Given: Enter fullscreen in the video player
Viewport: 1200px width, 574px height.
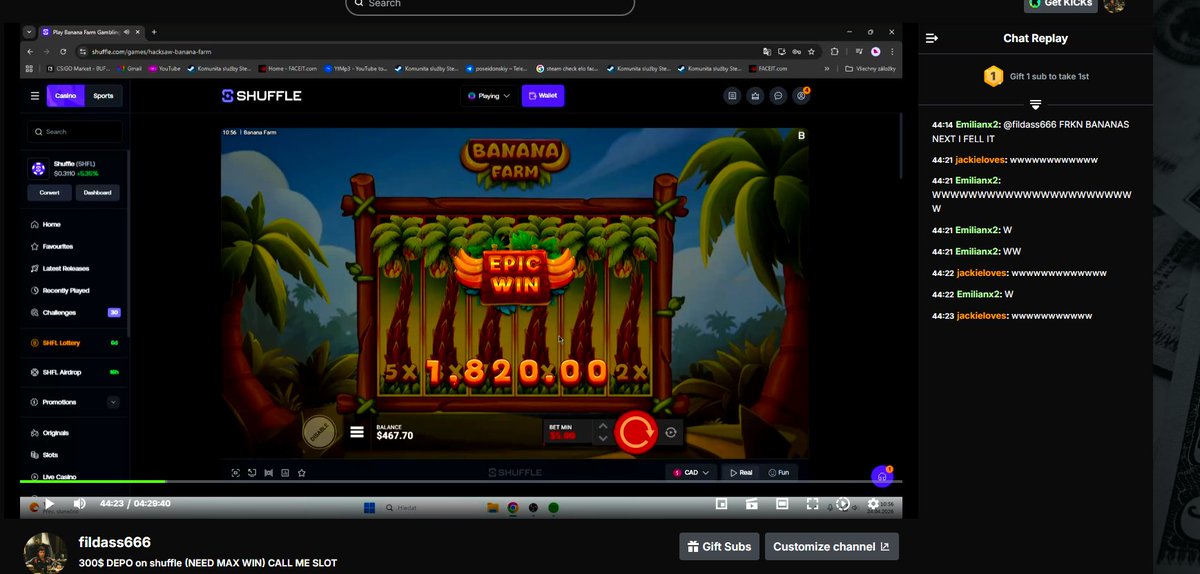Looking at the screenshot, I should (x=812, y=504).
